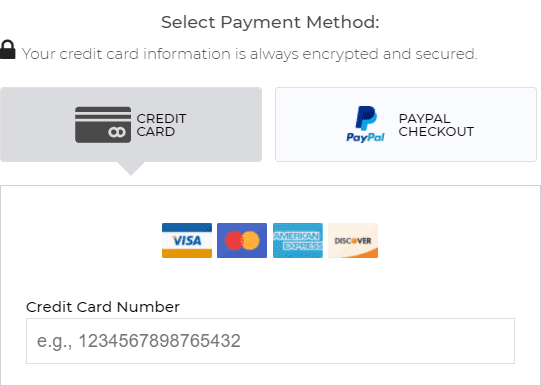This screenshot has width=541, height=385.
Task: Click the Visa card logo
Action: (187, 240)
